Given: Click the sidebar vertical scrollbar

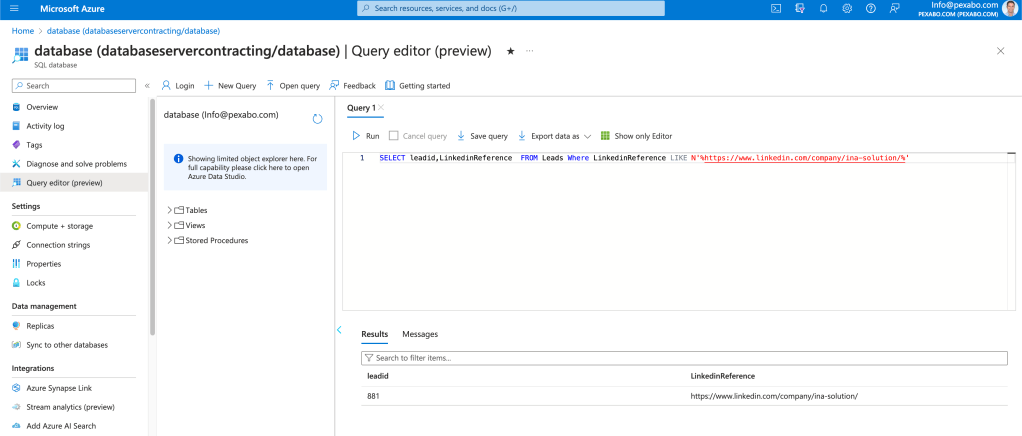Looking at the screenshot, I should [153, 217].
